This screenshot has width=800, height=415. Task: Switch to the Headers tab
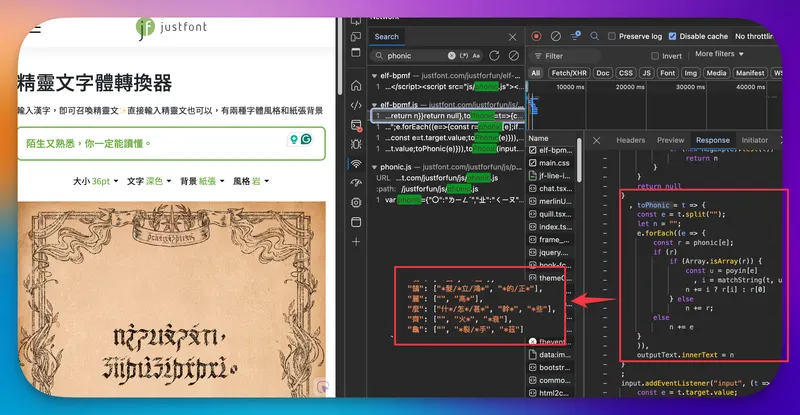tap(631, 140)
